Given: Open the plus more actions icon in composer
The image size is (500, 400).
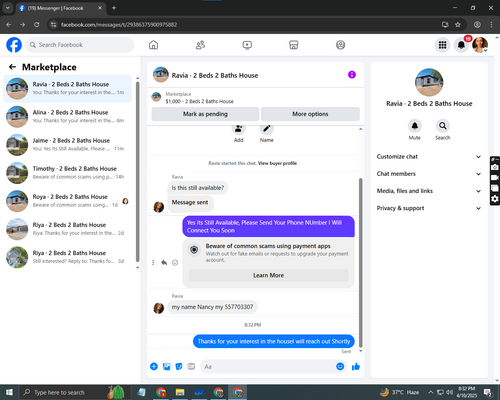Looking at the screenshot, I should (154, 367).
